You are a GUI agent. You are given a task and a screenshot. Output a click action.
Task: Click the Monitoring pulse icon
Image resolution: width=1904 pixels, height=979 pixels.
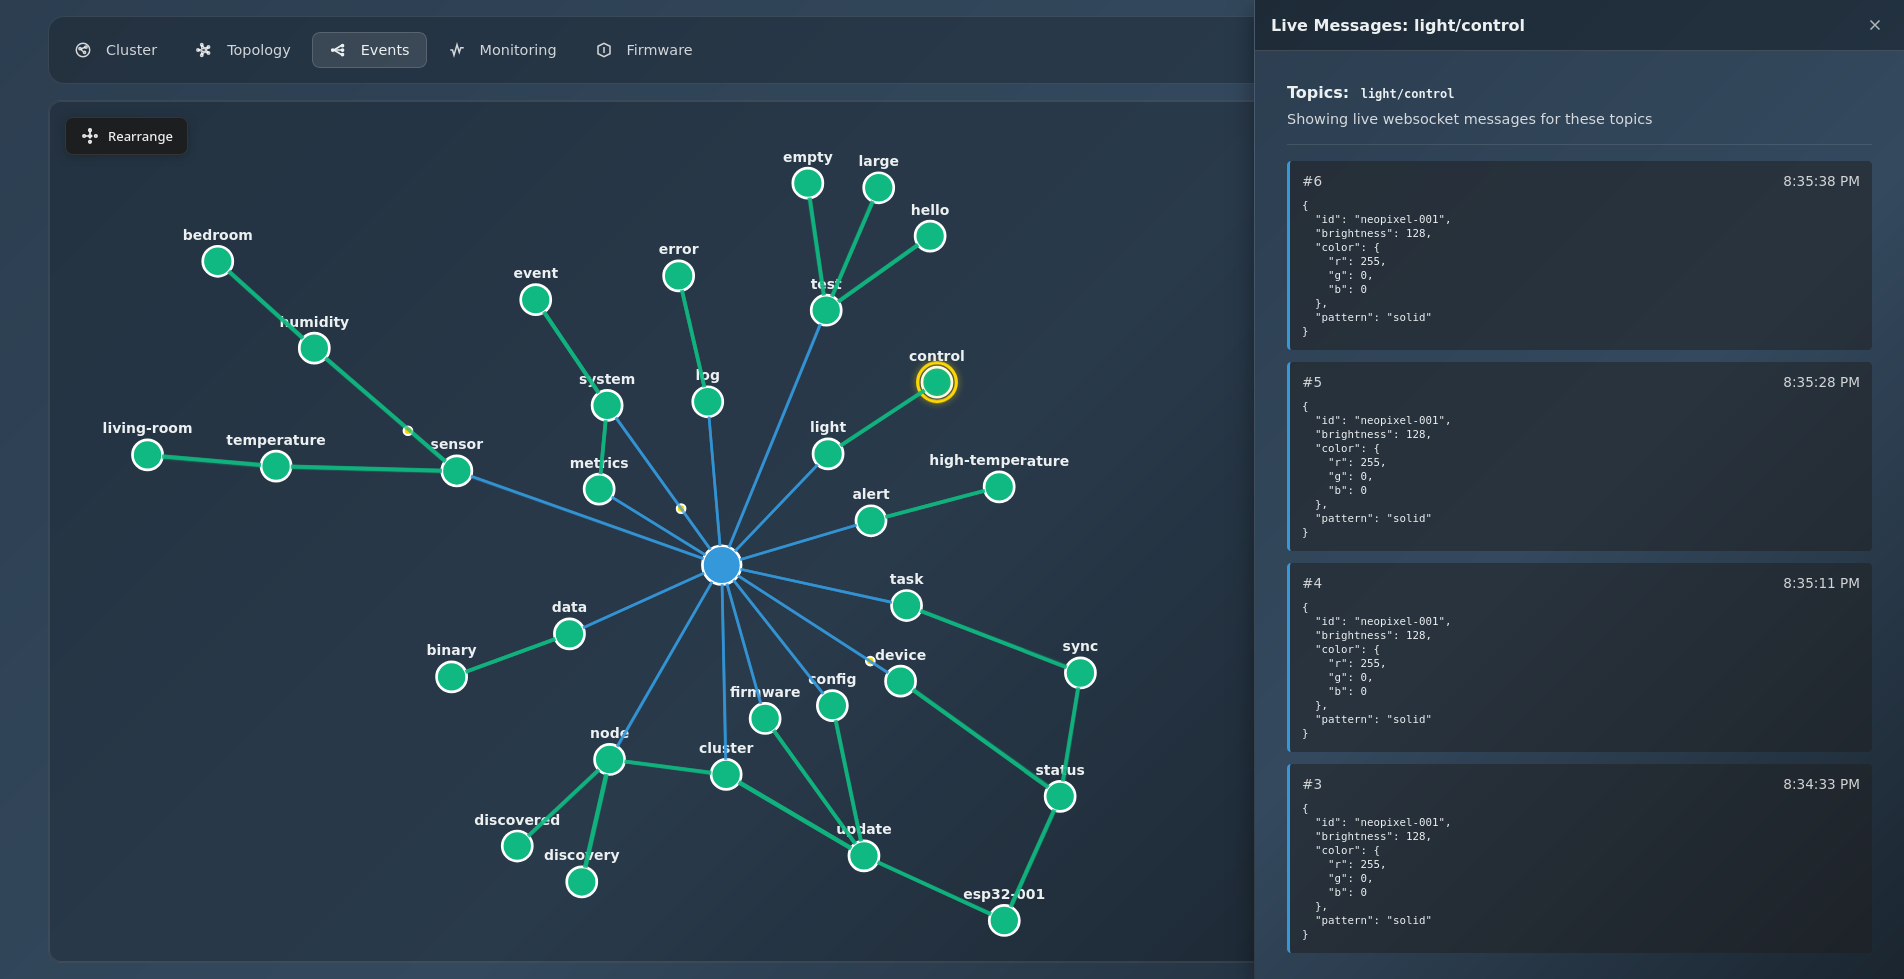(457, 50)
